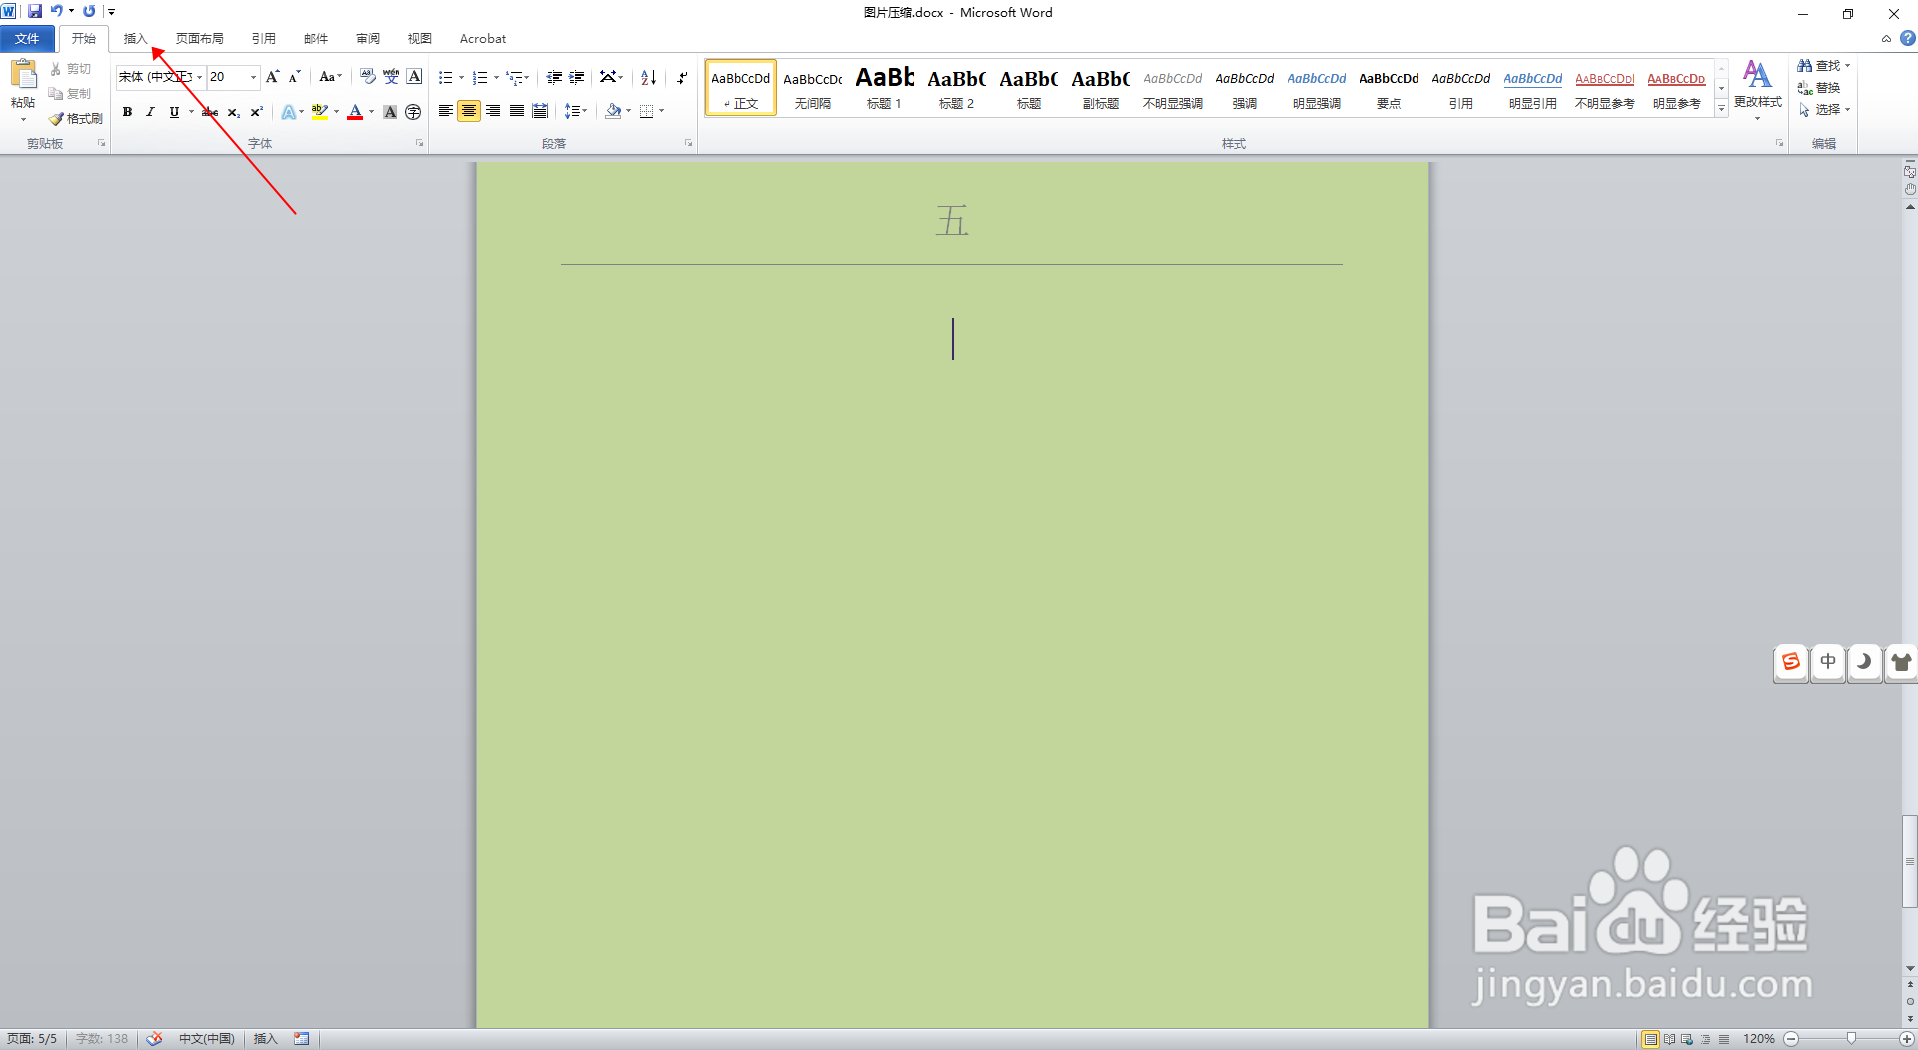Switch to the 插入 (Insert) tab
Screen dimensions: 1918x1050
135,39
